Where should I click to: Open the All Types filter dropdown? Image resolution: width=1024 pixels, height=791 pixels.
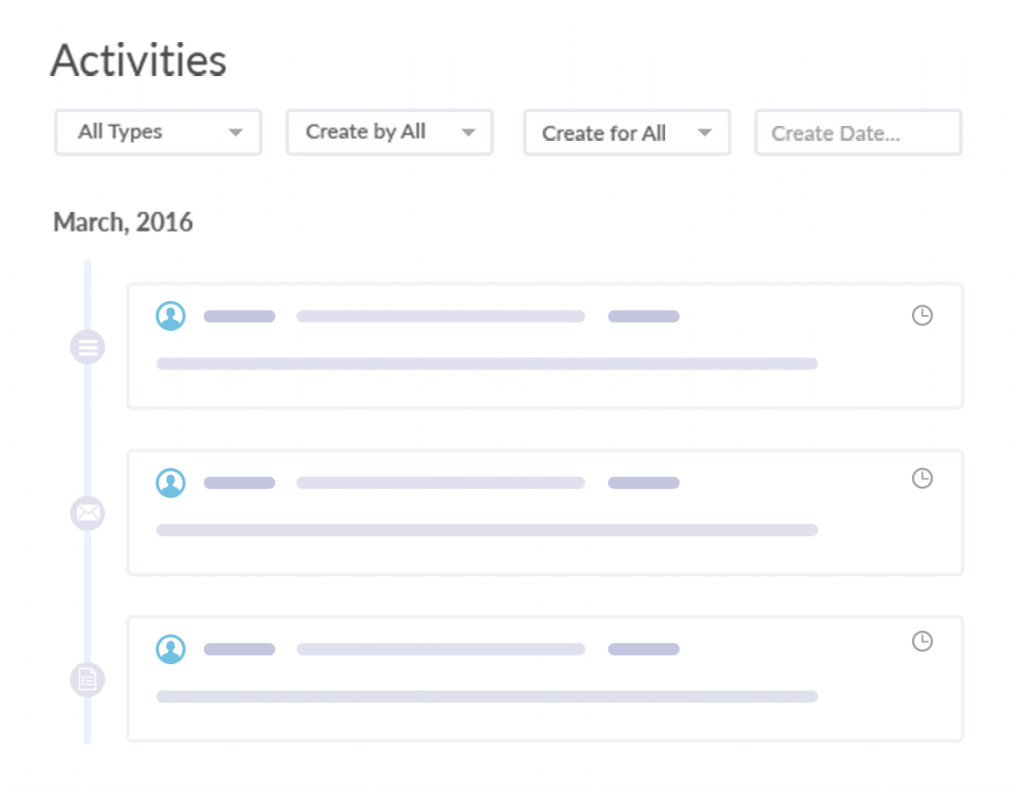click(x=158, y=132)
